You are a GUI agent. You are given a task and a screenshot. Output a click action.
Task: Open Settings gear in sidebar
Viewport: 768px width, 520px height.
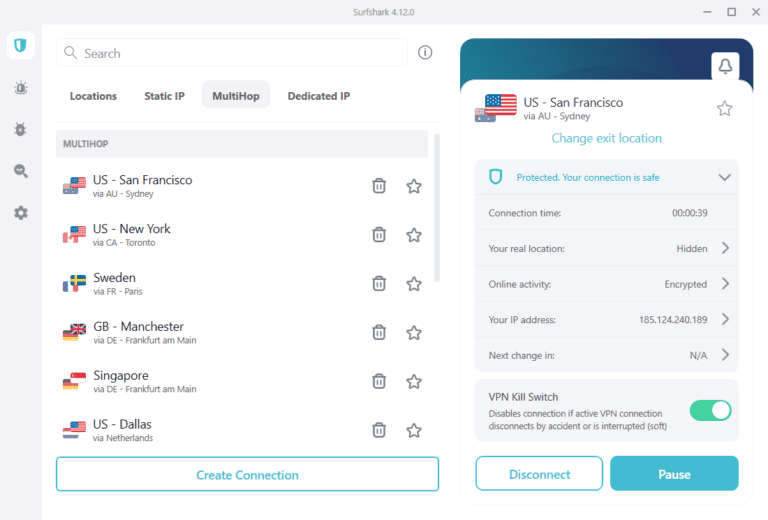click(x=21, y=213)
